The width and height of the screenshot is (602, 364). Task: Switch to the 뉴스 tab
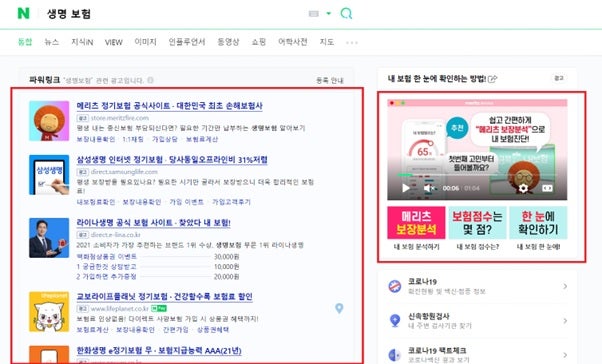[x=51, y=42]
